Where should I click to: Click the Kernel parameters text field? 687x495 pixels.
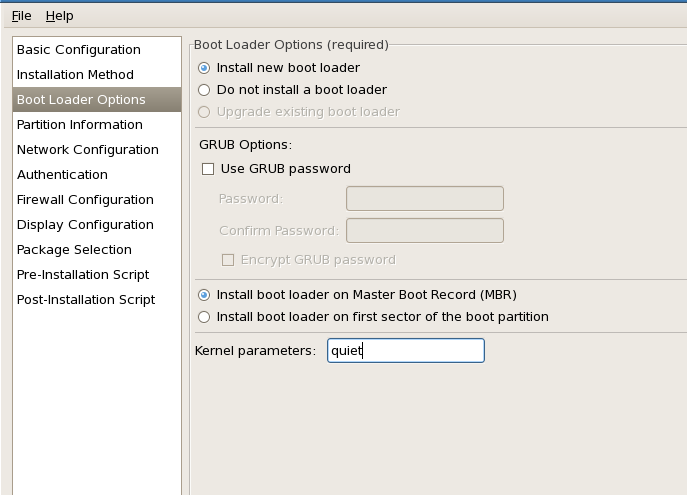tap(405, 351)
